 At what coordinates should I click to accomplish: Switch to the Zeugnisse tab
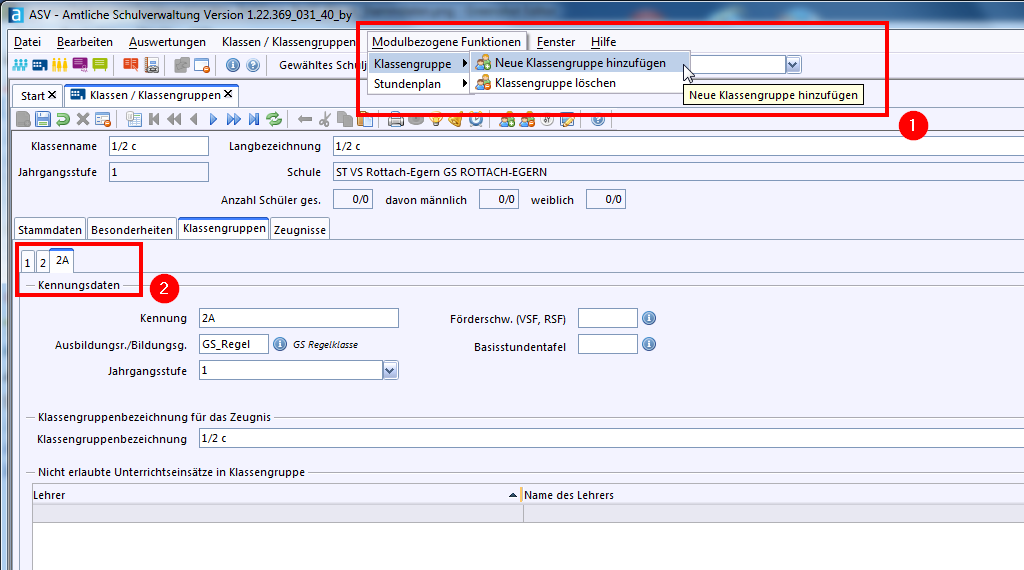300,230
